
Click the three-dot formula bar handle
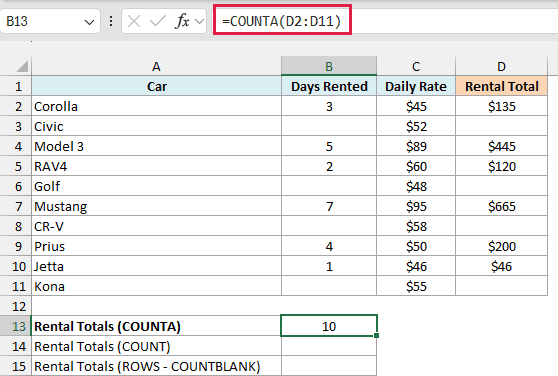[111, 21]
